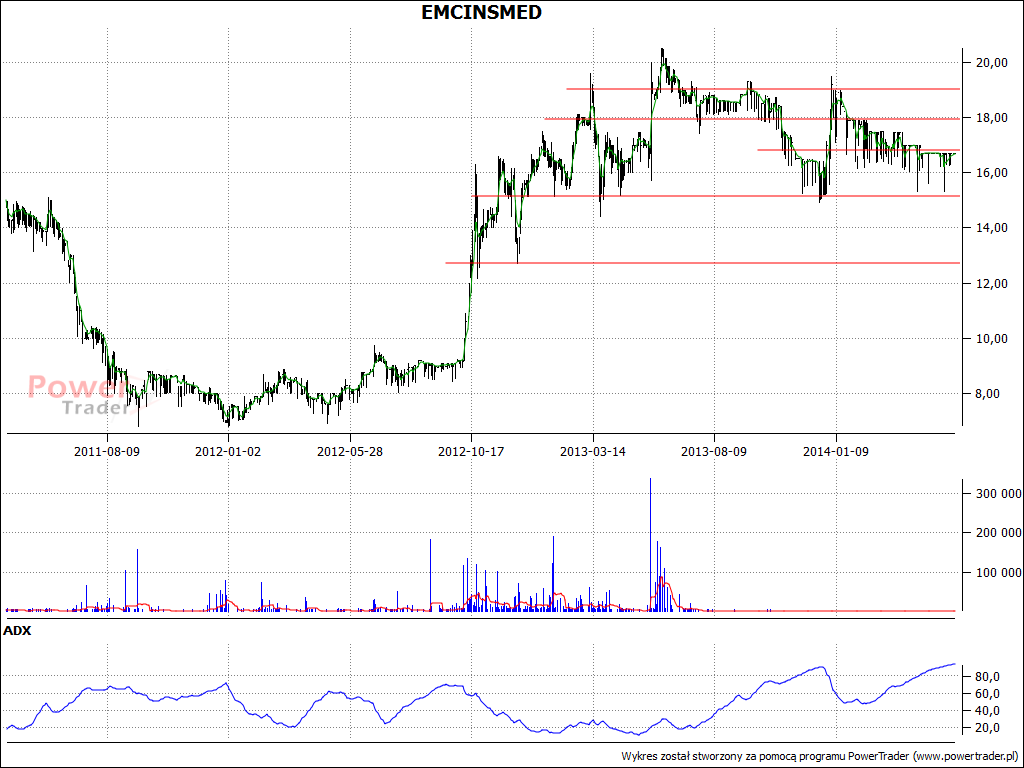The image size is (1024, 768).
Task: Click the 20,00 price axis label
Action: (990, 63)
